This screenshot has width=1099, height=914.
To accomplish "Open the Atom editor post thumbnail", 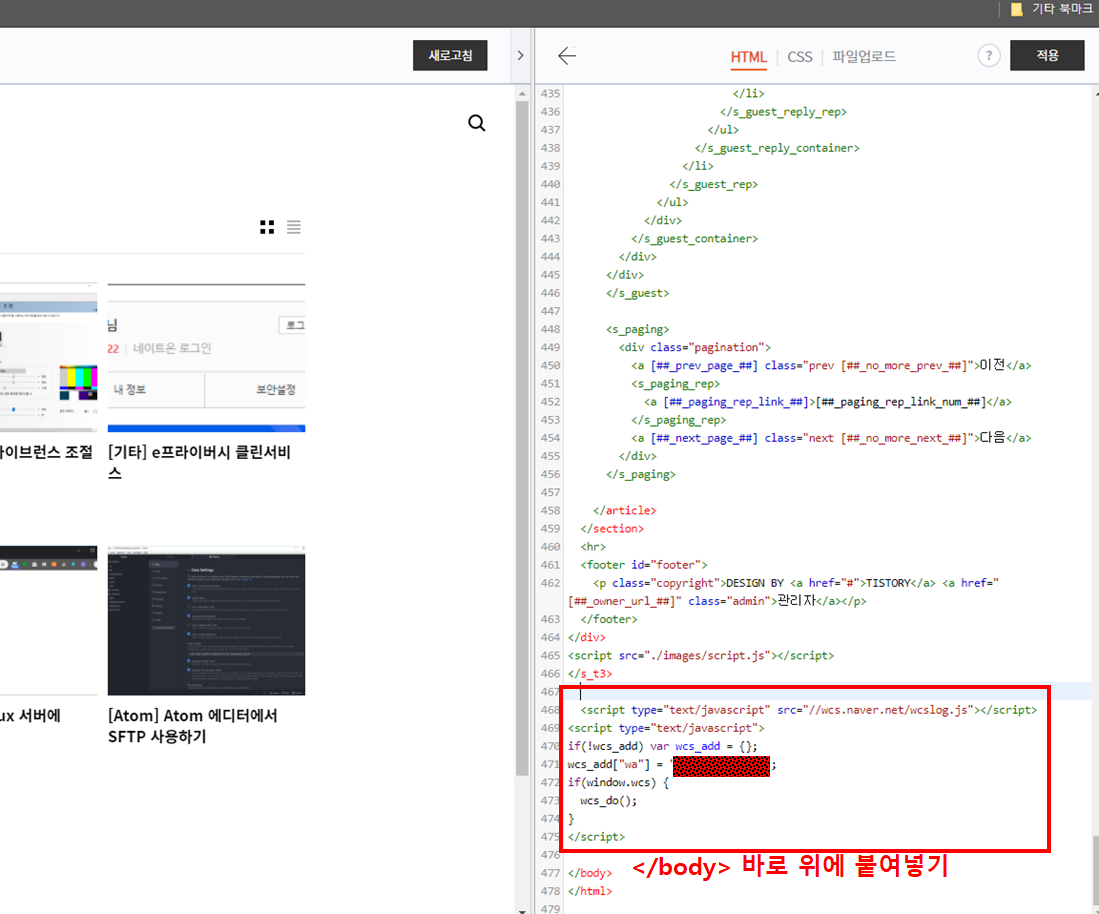I will click(x=206, y=620).
